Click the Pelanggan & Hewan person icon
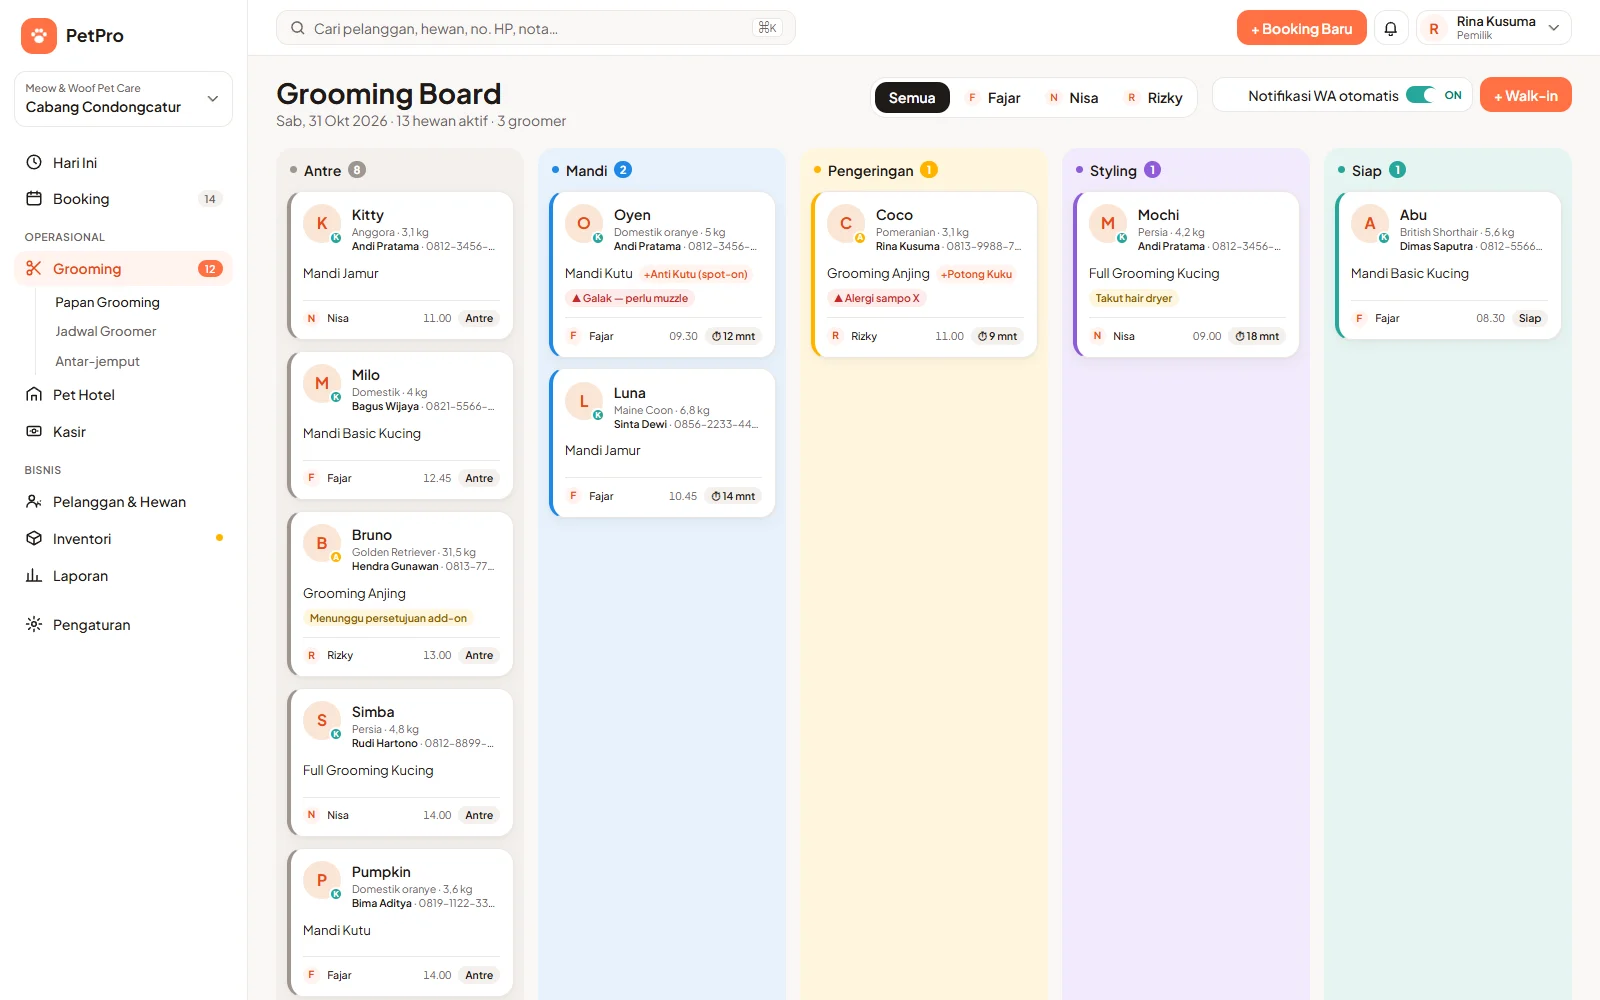This screenshot has width=1600, height=1000. [x=34, y=501]
